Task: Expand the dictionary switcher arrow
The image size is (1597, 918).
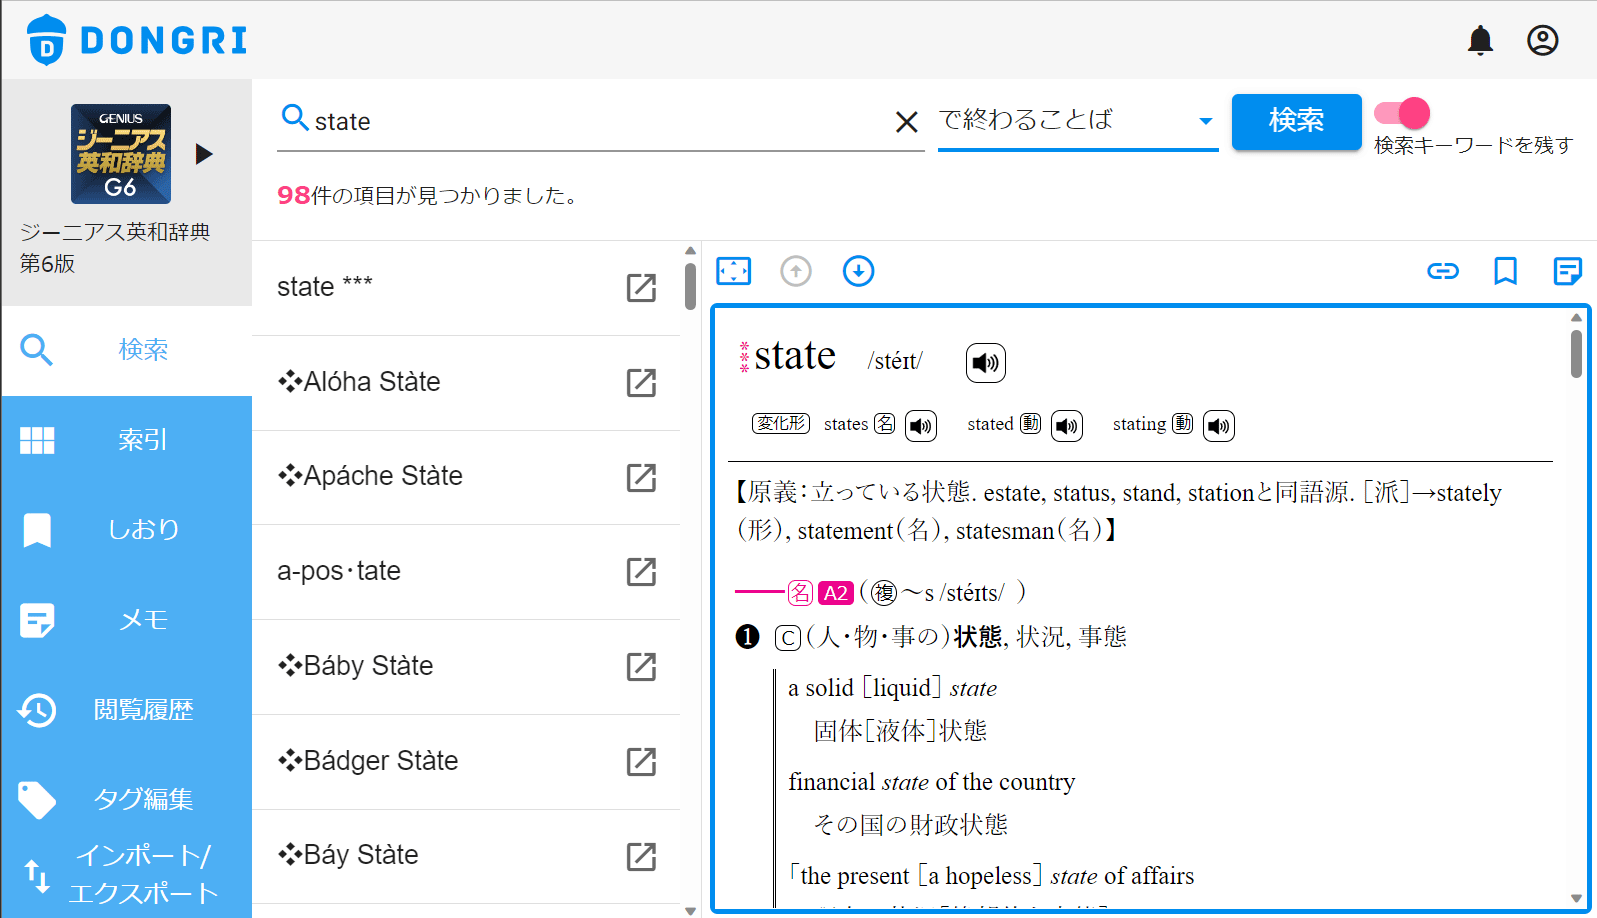Action: click(204, 154)
